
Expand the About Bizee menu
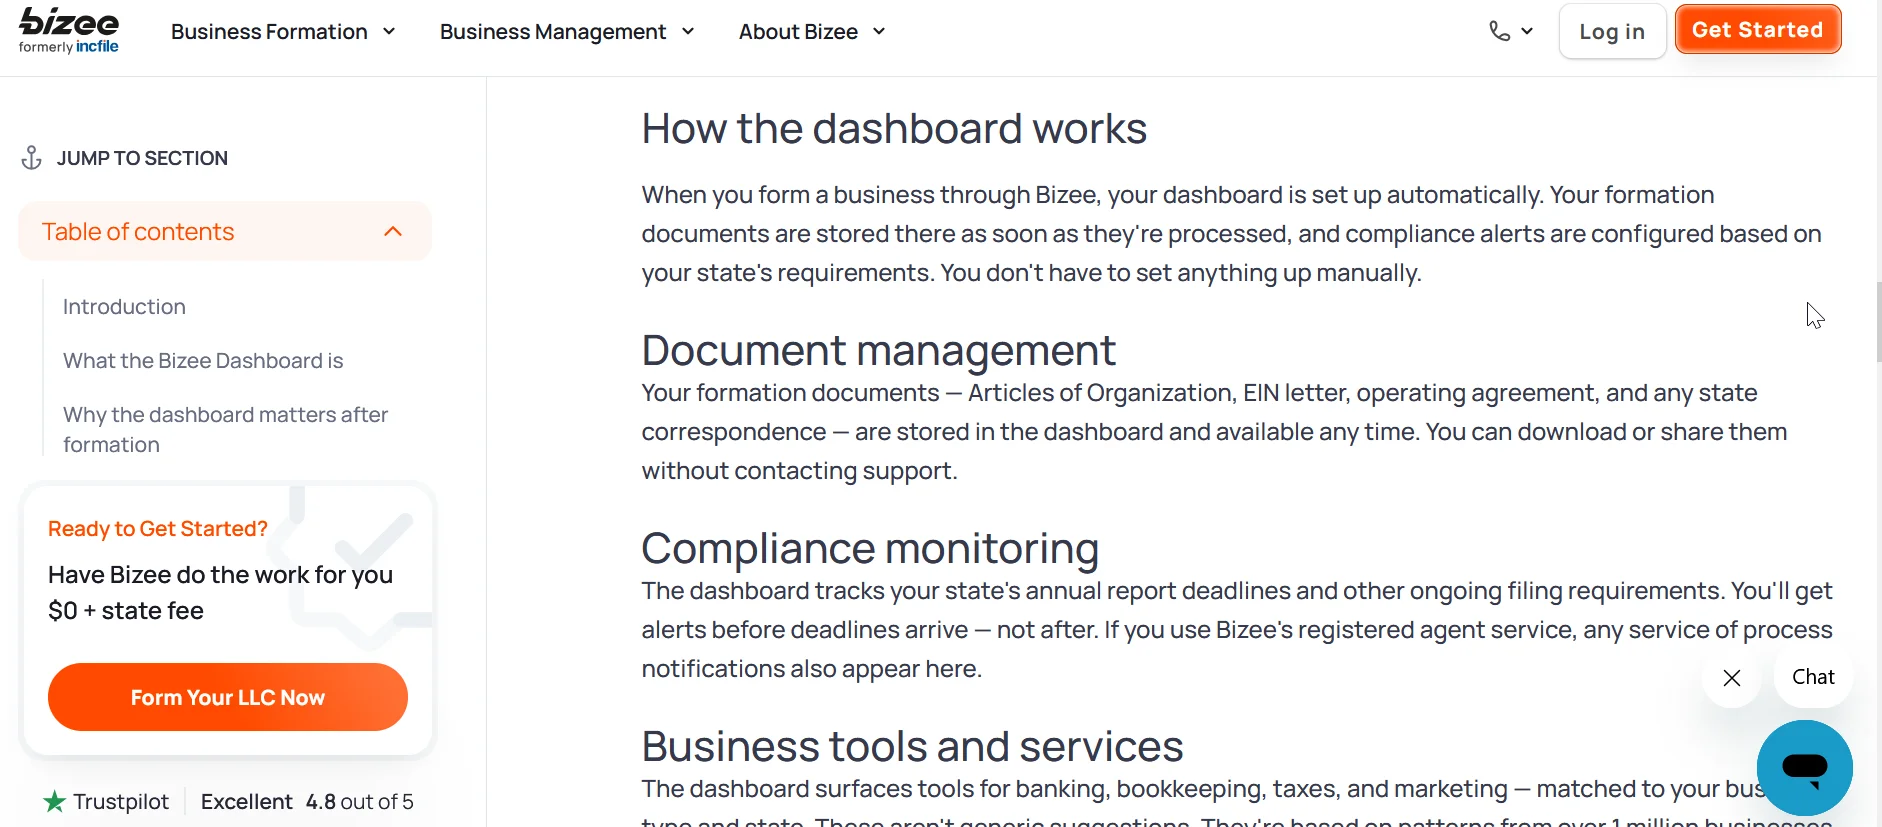[x=812, y=32]
